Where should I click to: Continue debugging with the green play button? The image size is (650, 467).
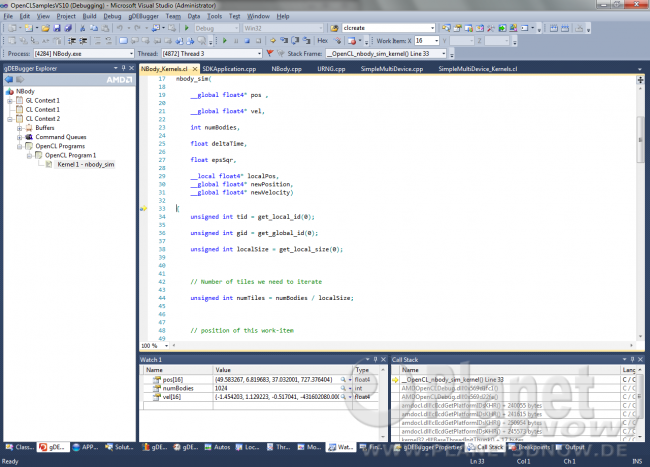225,41
